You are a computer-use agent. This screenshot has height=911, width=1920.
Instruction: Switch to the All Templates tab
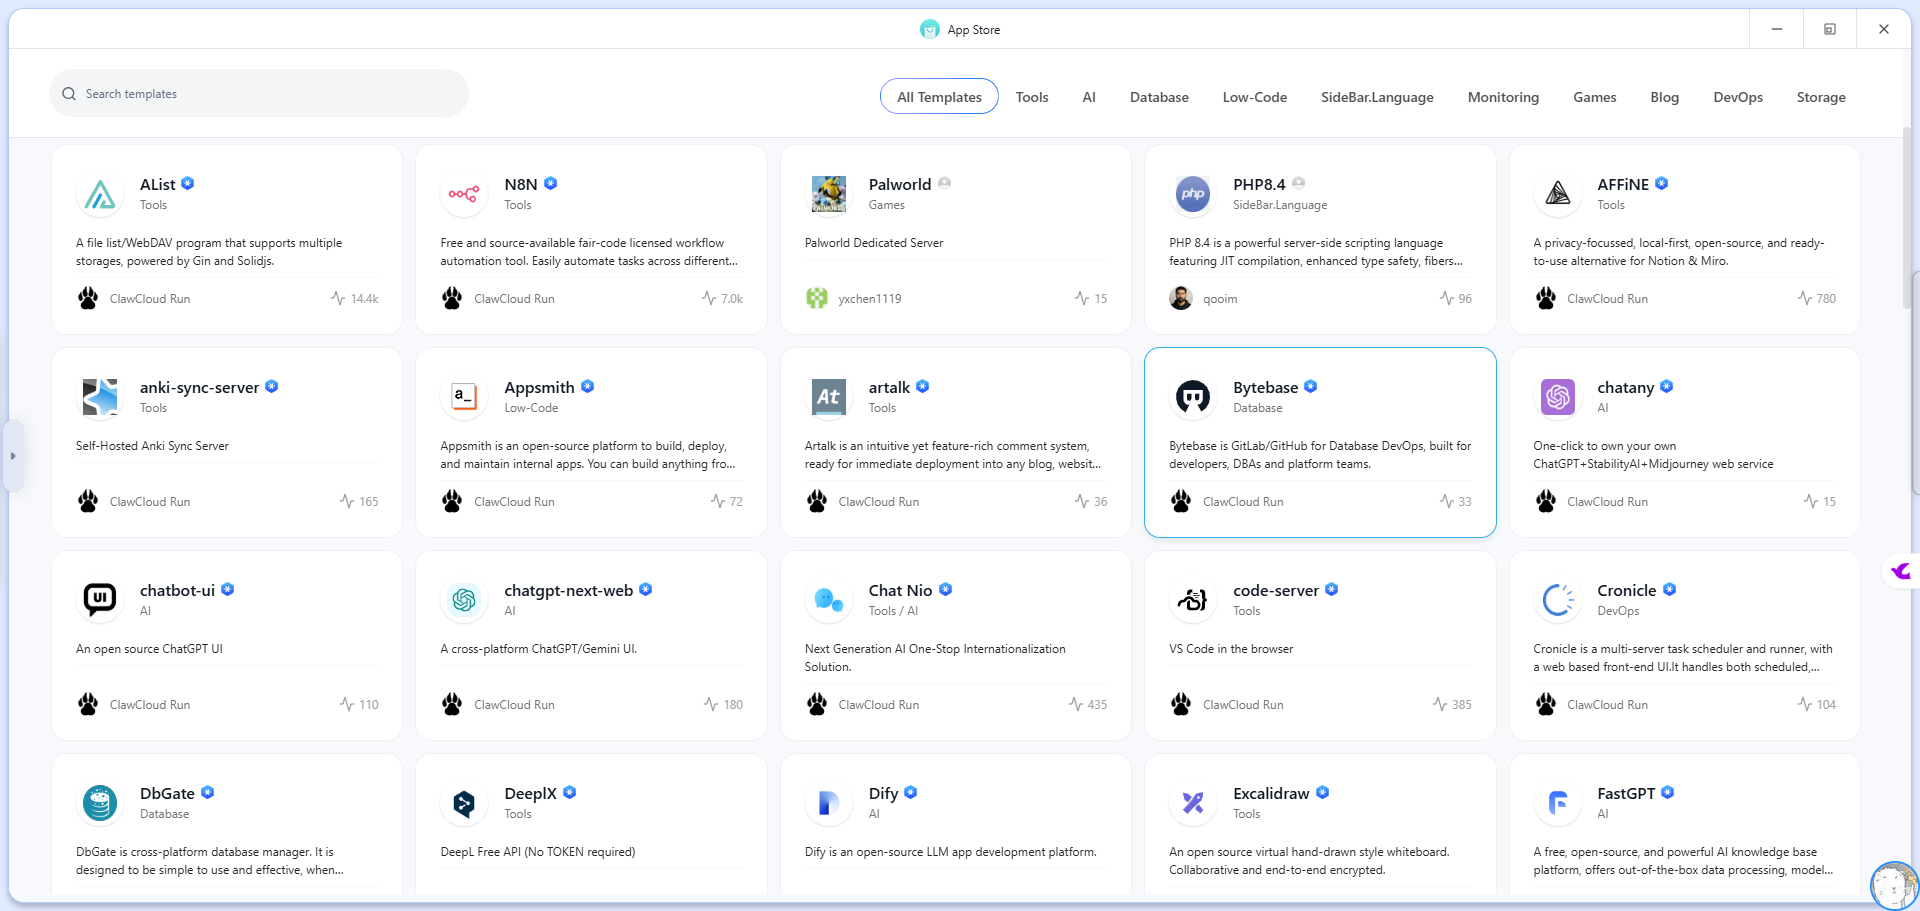tap(938, 97)
